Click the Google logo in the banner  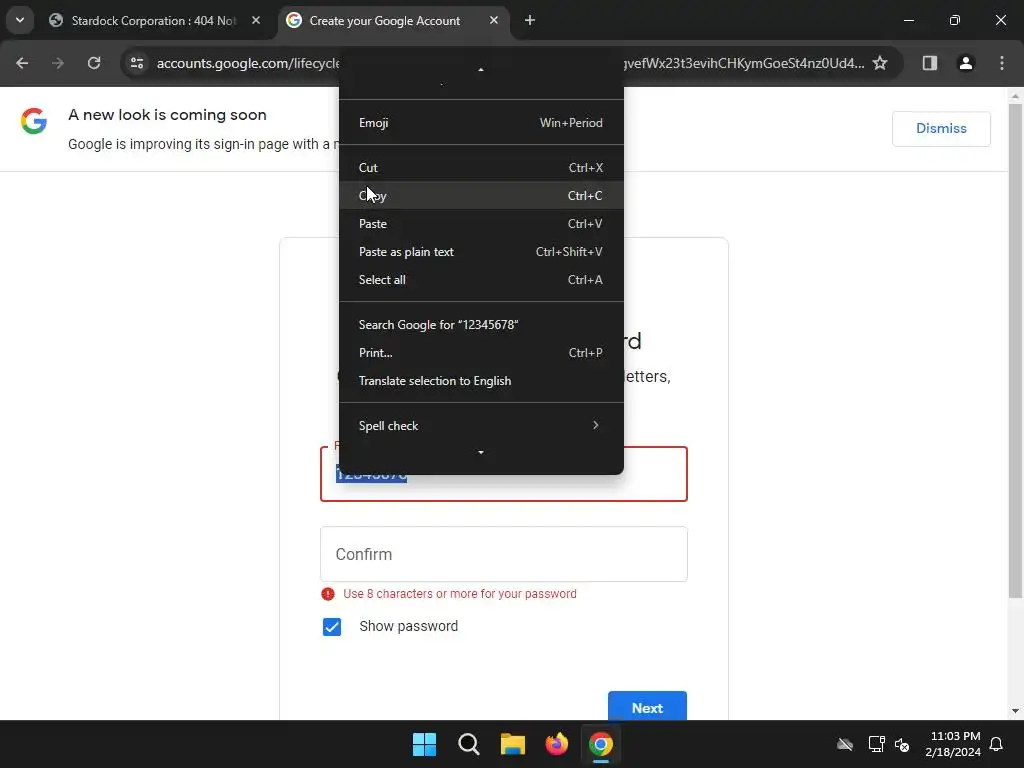coord(33,121)
